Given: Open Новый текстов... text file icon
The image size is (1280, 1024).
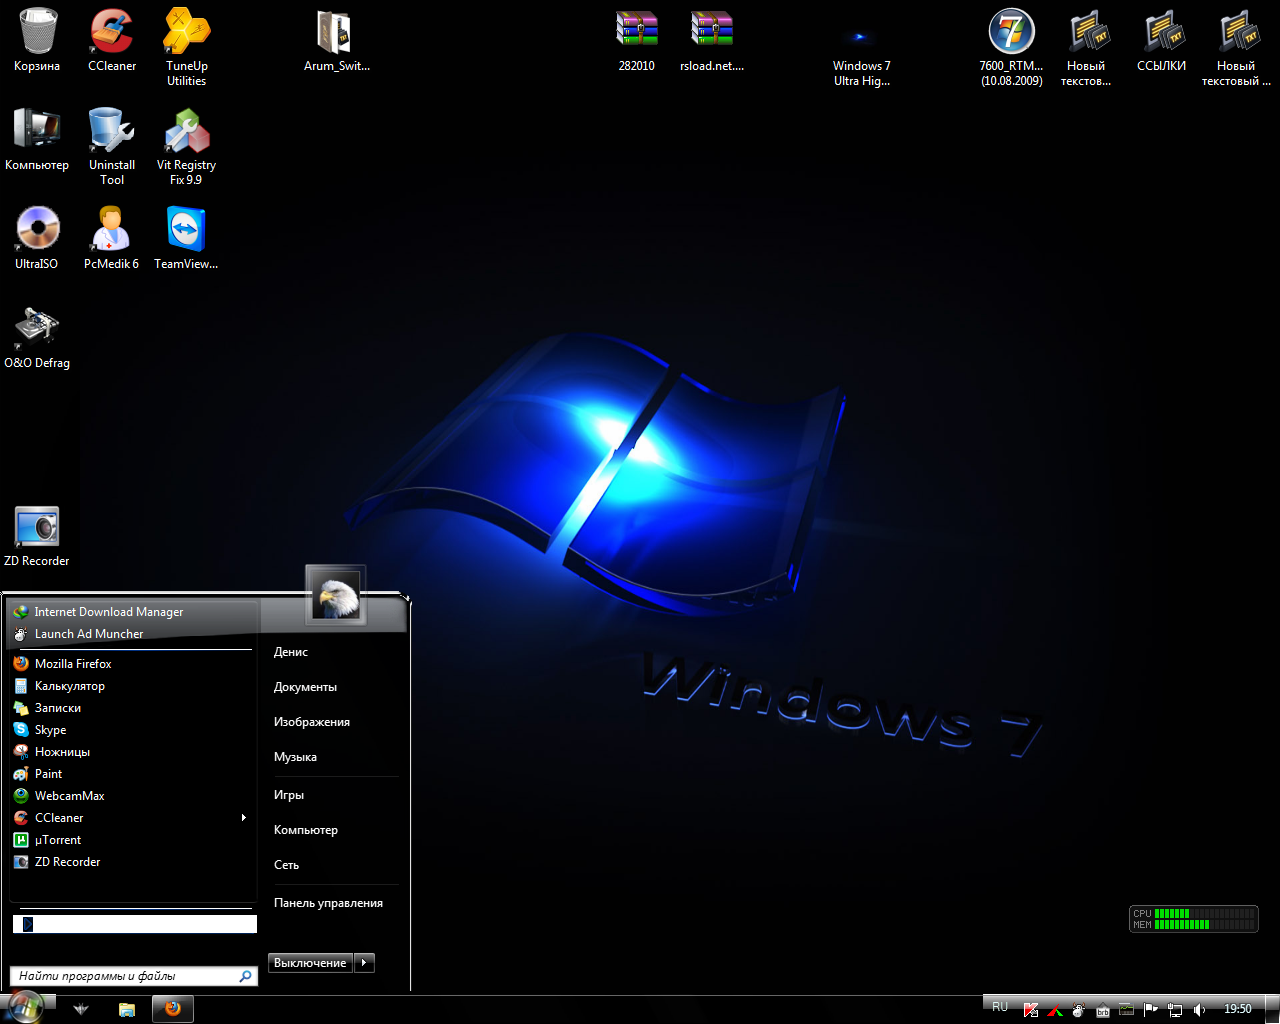Looking at the screenshot, I should pyautogui.click(x=1087, y=47).
